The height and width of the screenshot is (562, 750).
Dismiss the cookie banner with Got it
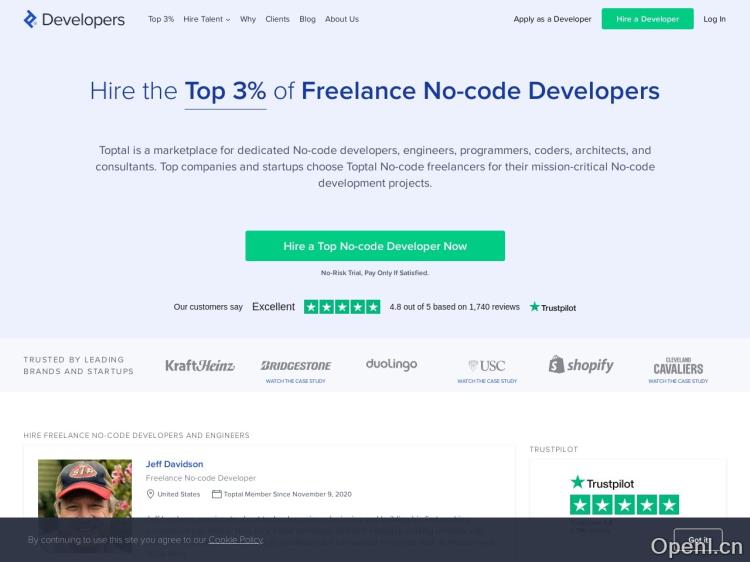pyautogui.click(x=698, y=540)
